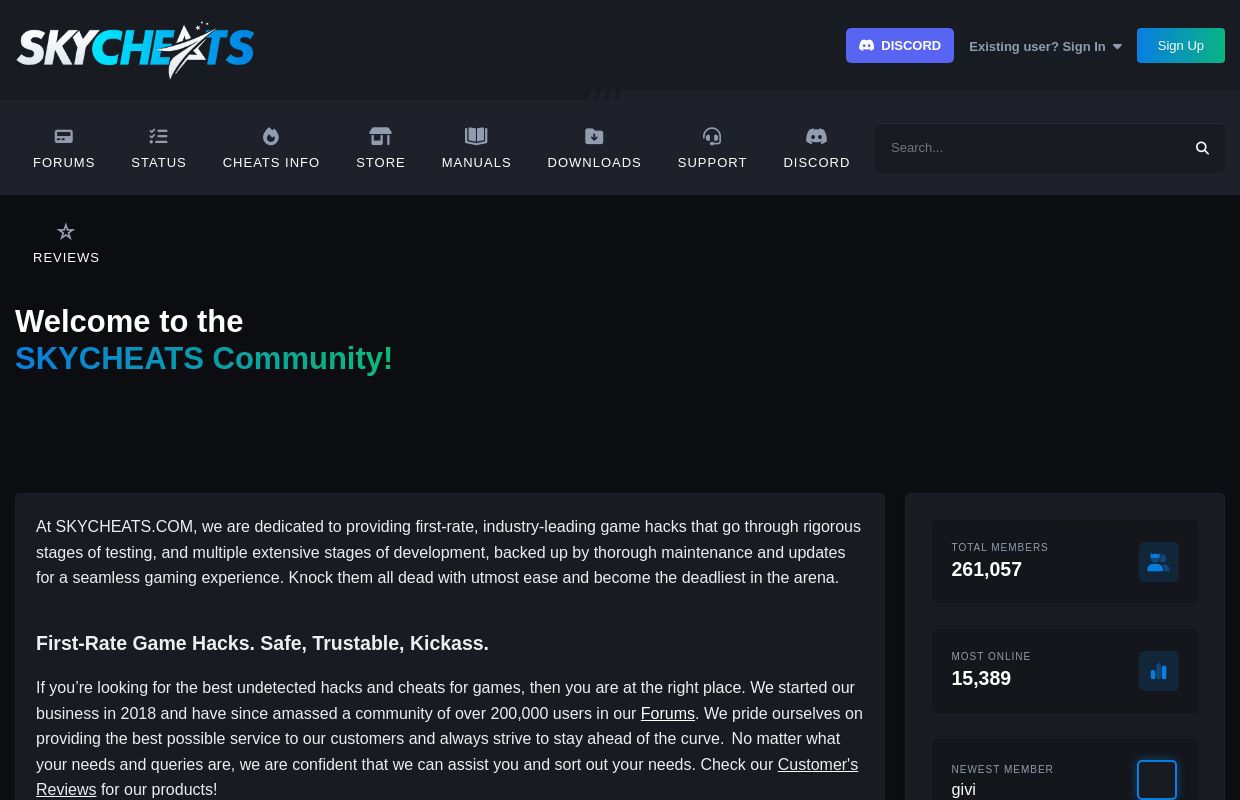This screenshot has height=800, width=1240.
Task: Open the Store shop icon
Action: [381, 136]
